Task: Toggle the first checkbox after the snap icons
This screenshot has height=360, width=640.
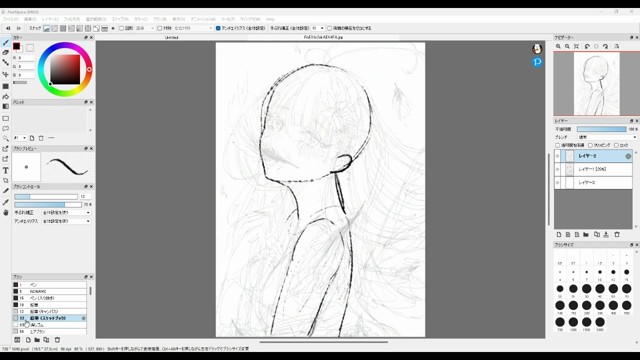Action: [121, 28]
